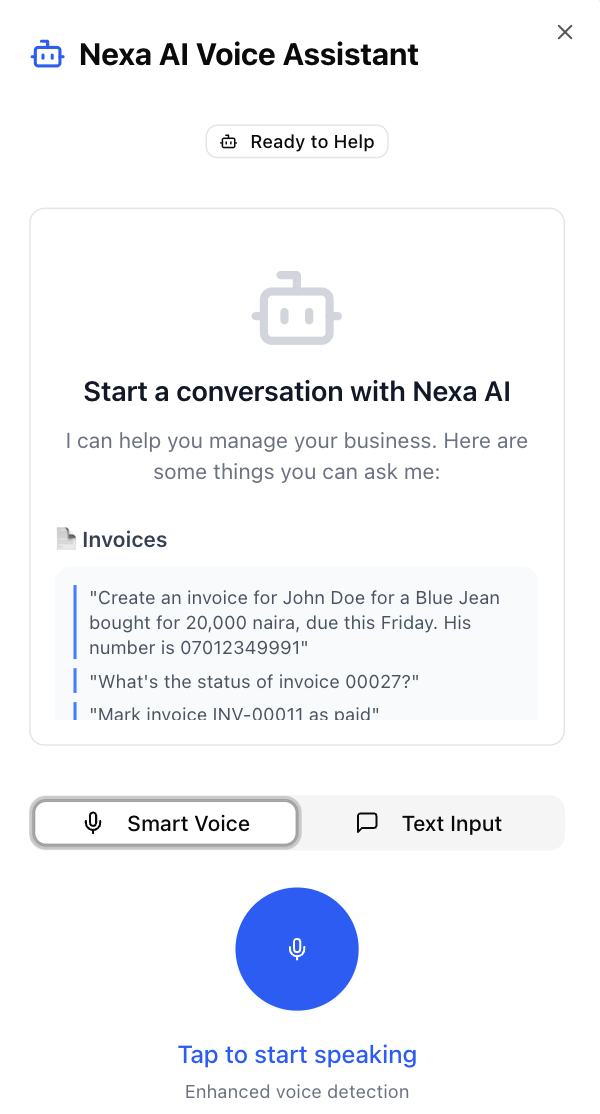Click the 'Tap to start speaking' link

pyautogui.click(x=297, y=1054)
